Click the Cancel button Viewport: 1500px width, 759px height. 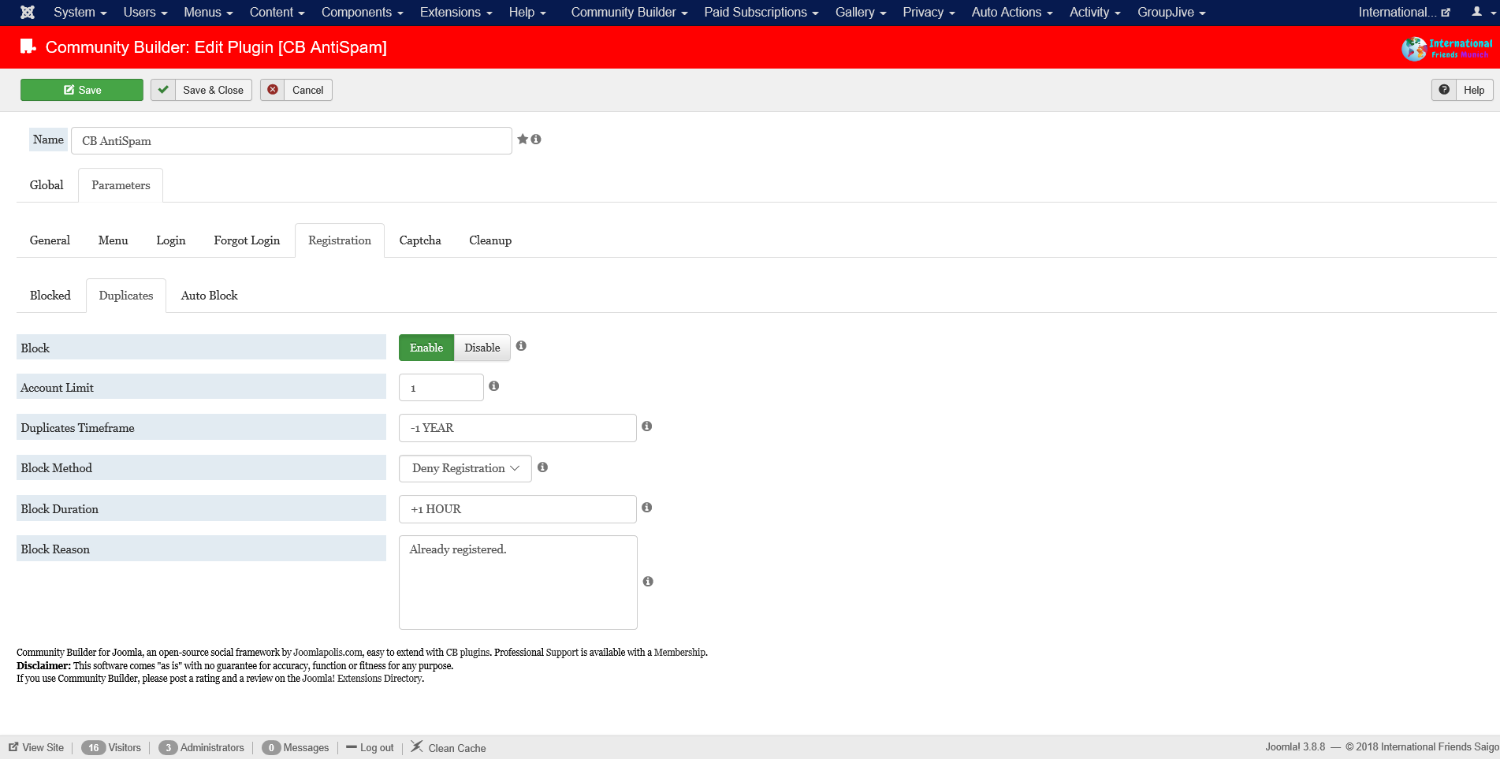point(296,90)
